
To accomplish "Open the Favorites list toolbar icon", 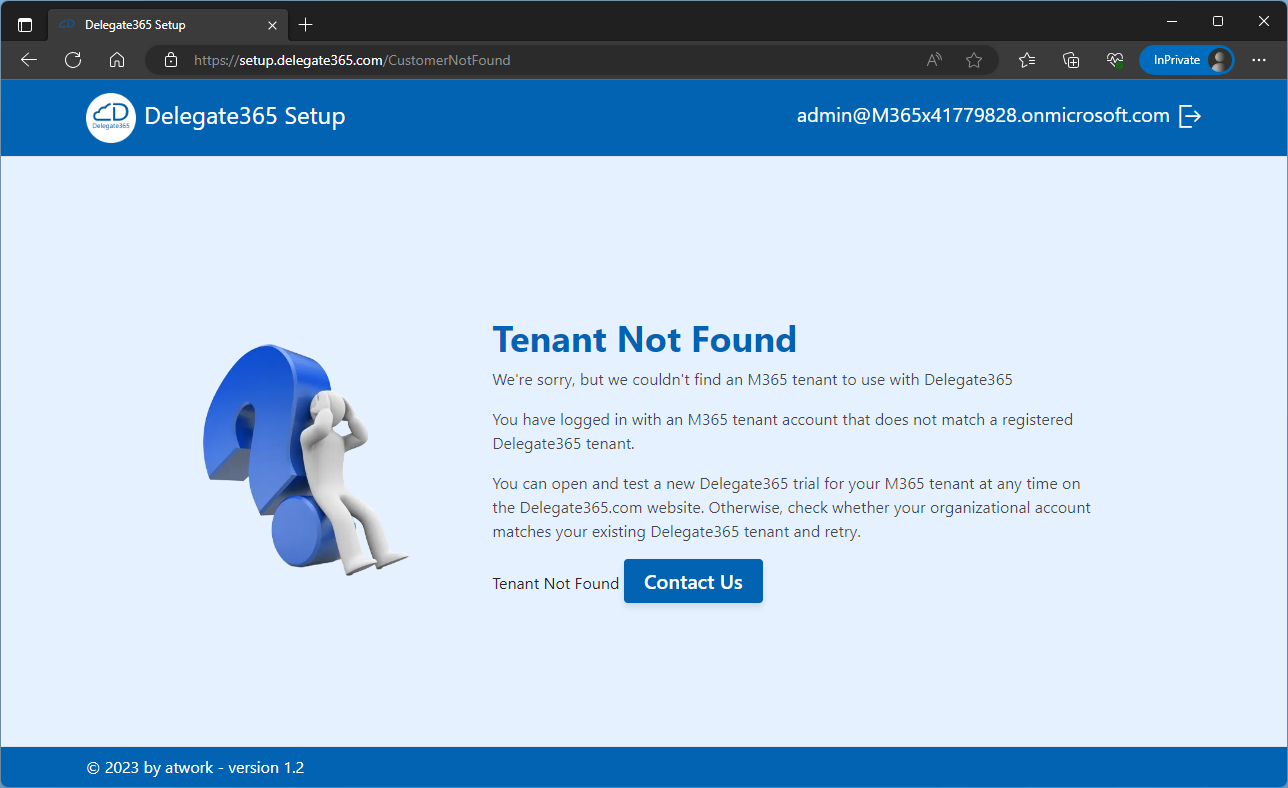I will 1027,60.
